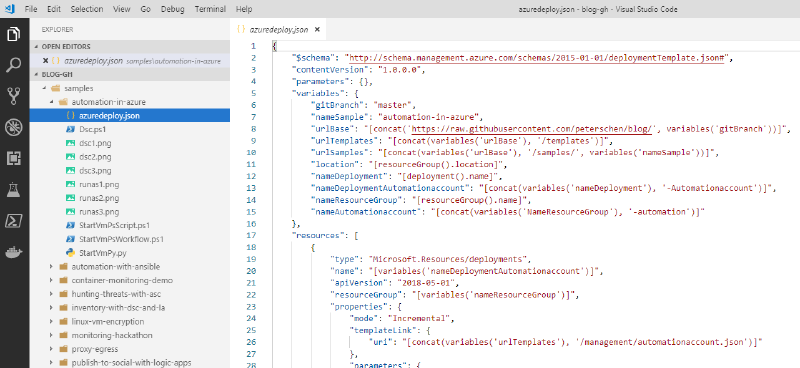Open dsc1.png image file
800x368 pixels.
(130, 143)
